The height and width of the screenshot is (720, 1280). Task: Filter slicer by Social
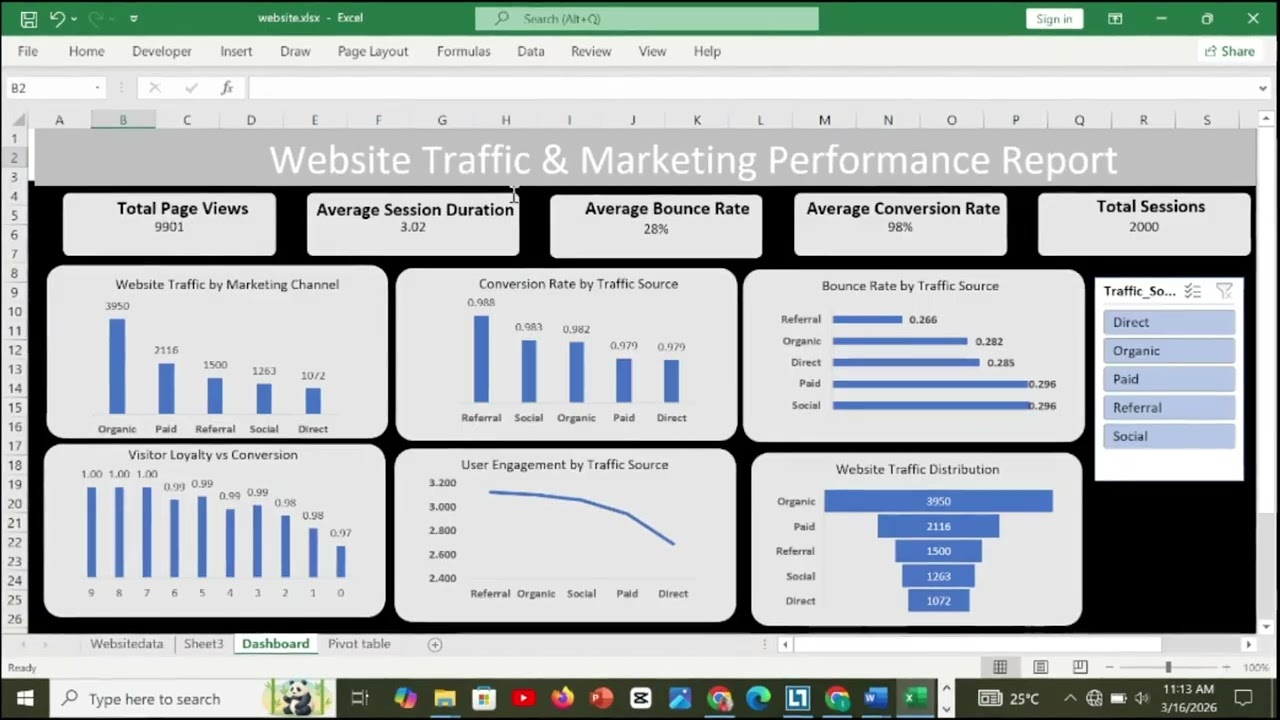click(x=1169, y=436)
